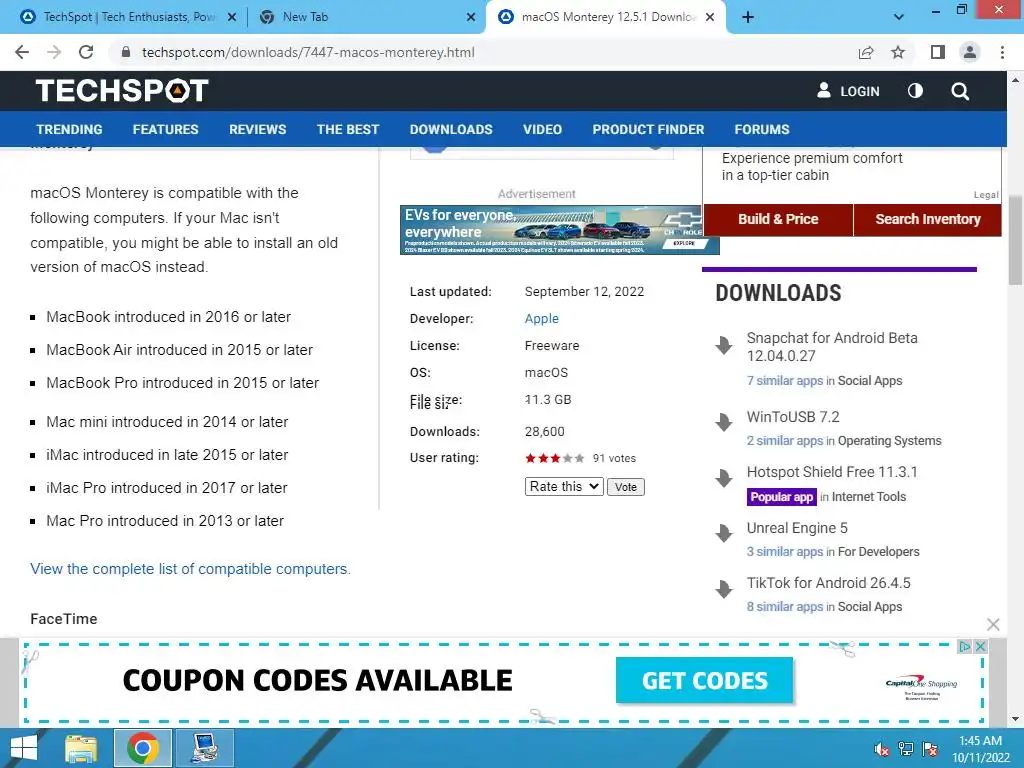Open THE BEST menu

[x=347, y=129]
